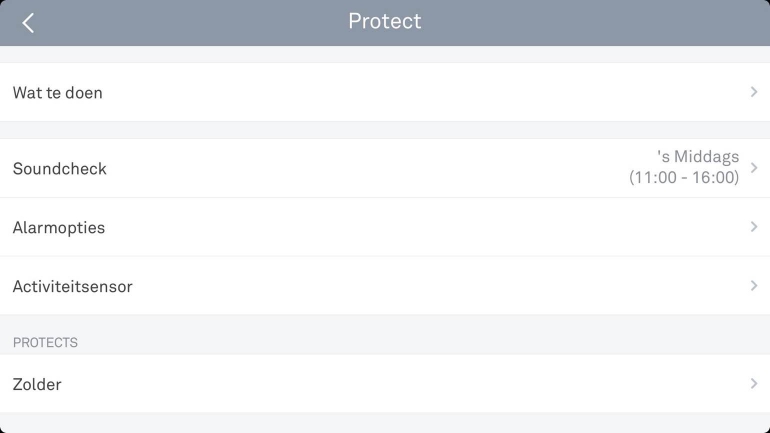Tap the chevron beside Soundcheck time
The height and width of the screenshot is (433, 770).
tap(754, 168)
